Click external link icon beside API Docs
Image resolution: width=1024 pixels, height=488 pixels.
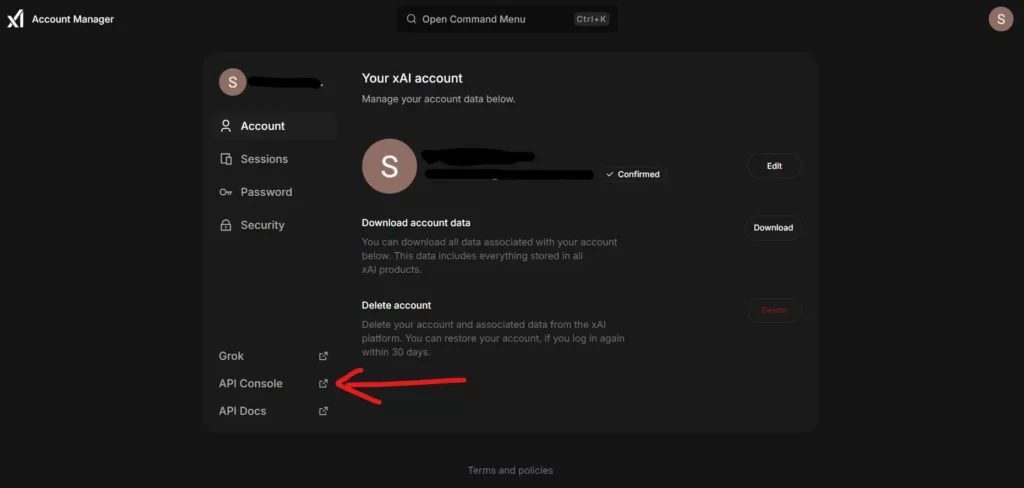pos(323,411)
